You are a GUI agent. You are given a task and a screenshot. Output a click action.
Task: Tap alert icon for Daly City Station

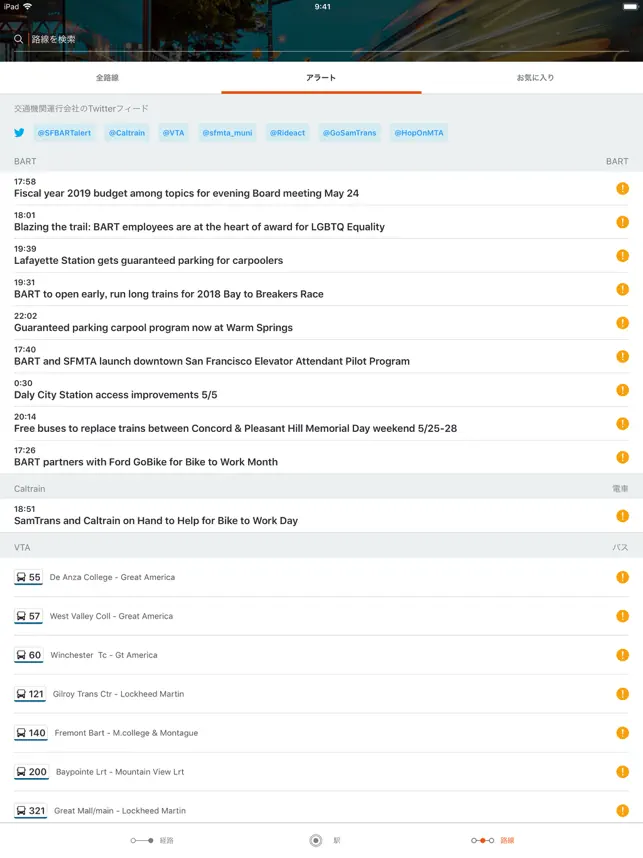click(x=622, y=389)
